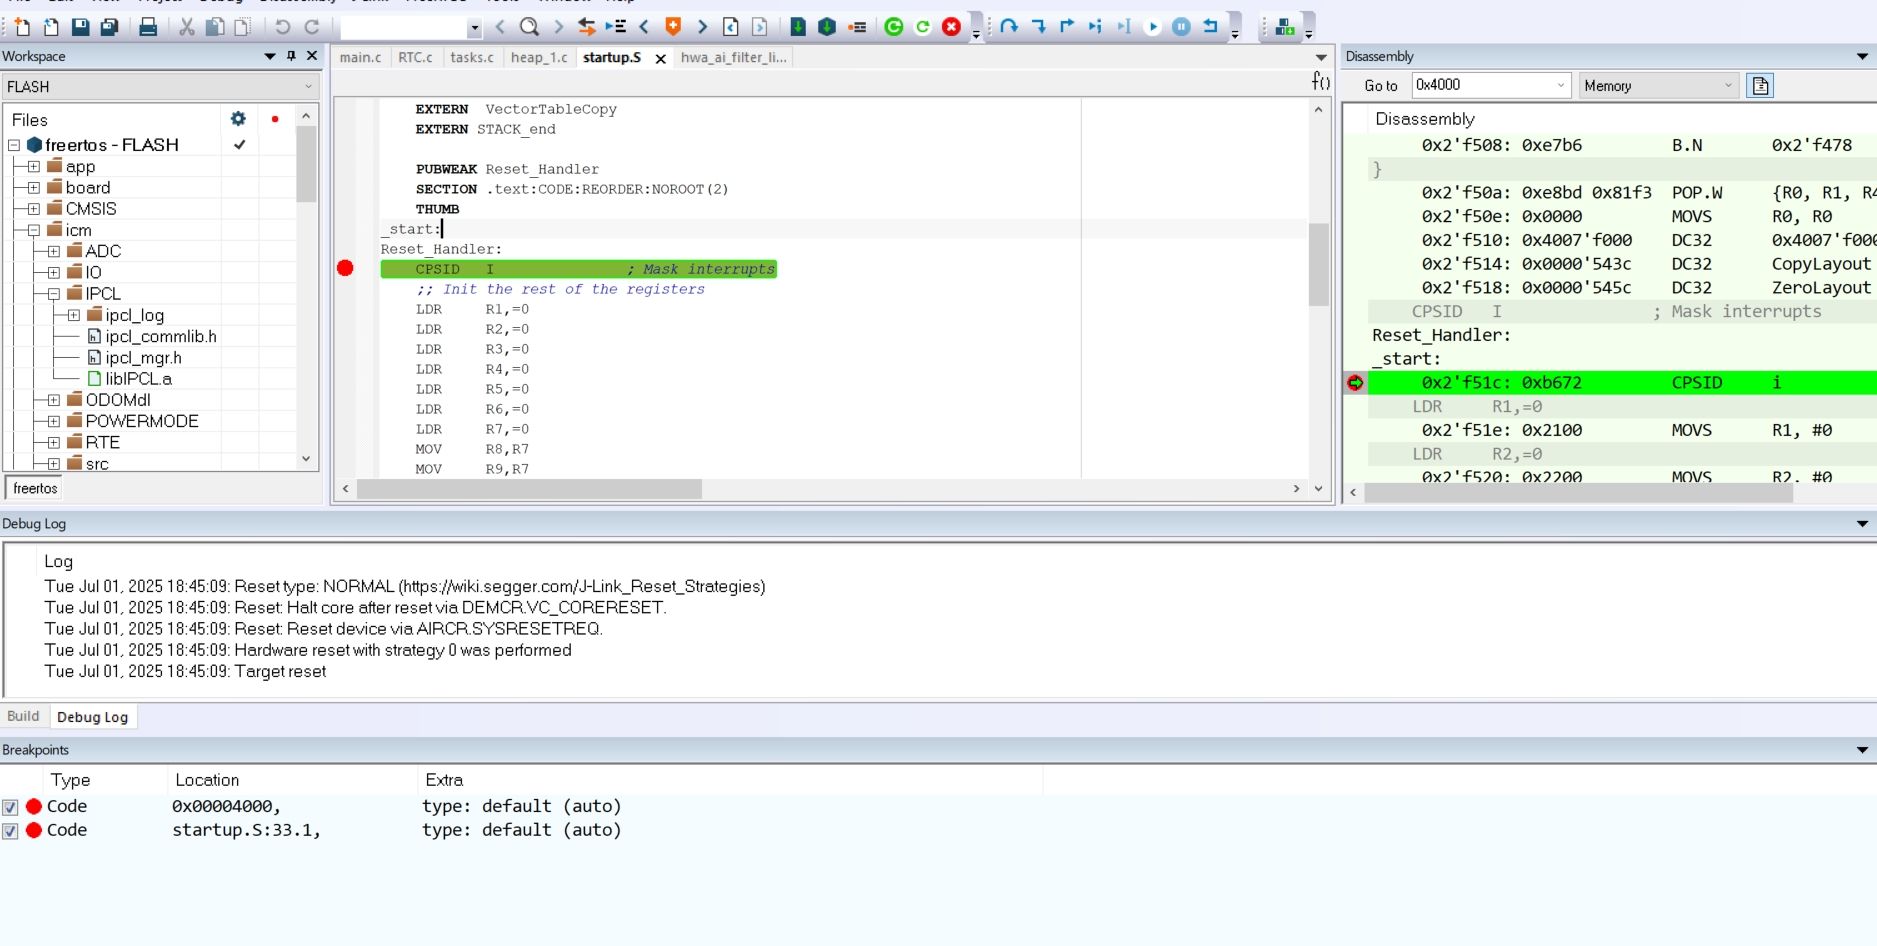Viewport: 1877px width, 946px height.
Task: Click the Cut scissors icon
Action: pyautogui.click(x=186, y=27)
